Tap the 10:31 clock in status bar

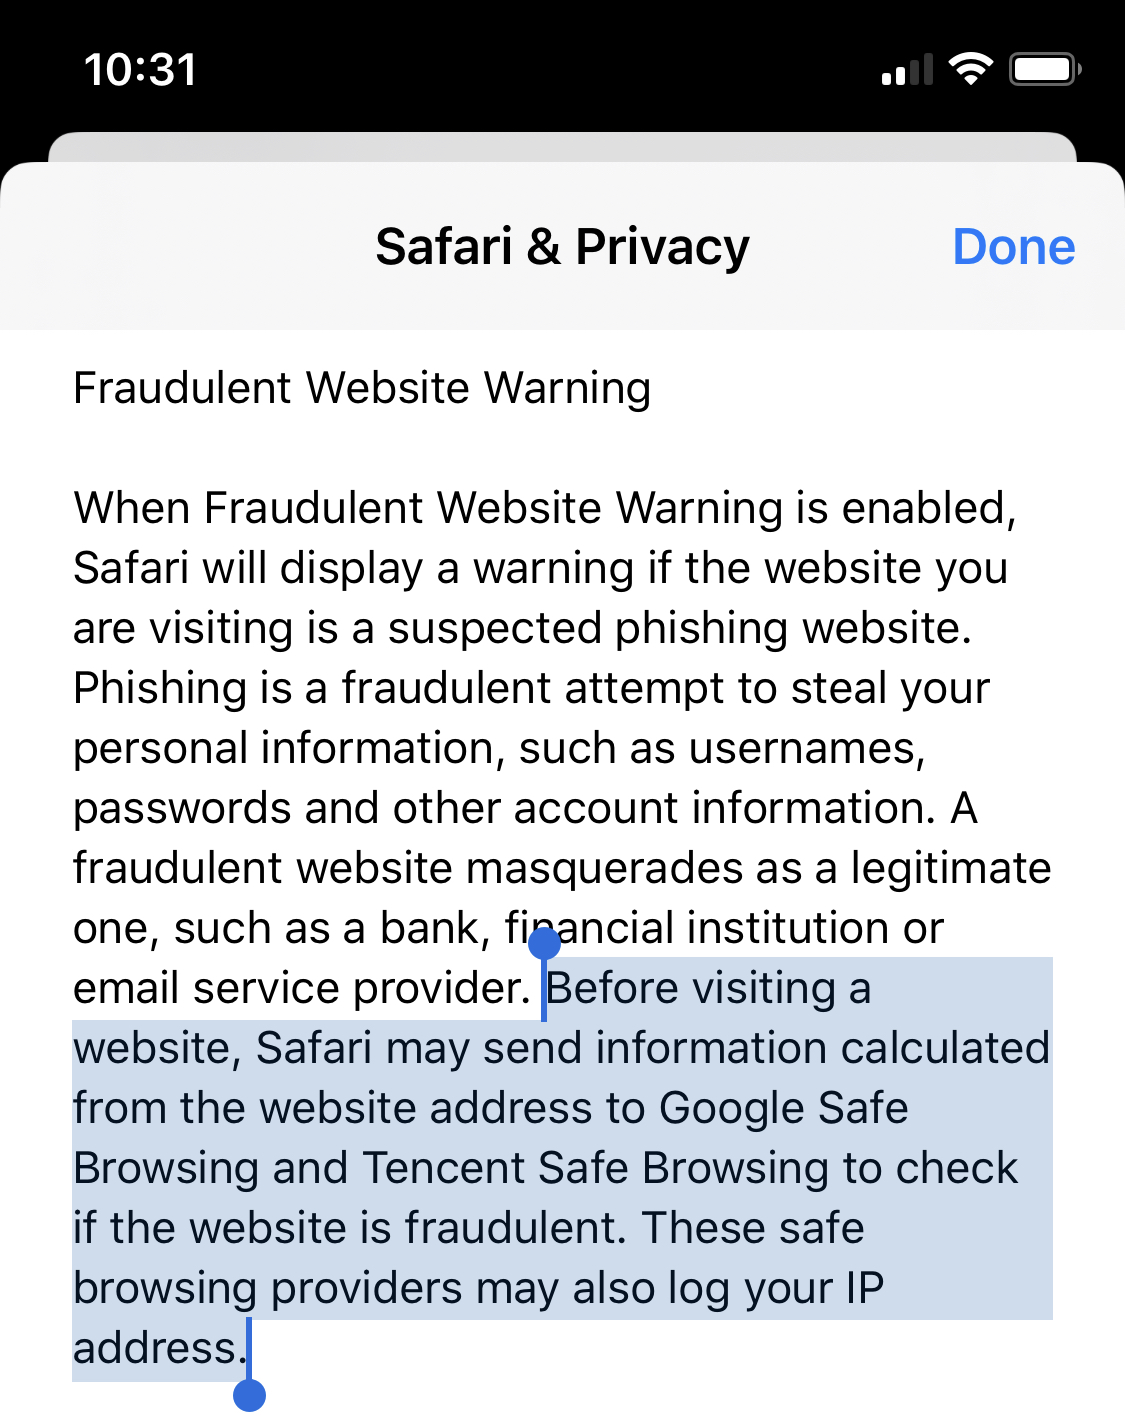(x=140, y=70)
